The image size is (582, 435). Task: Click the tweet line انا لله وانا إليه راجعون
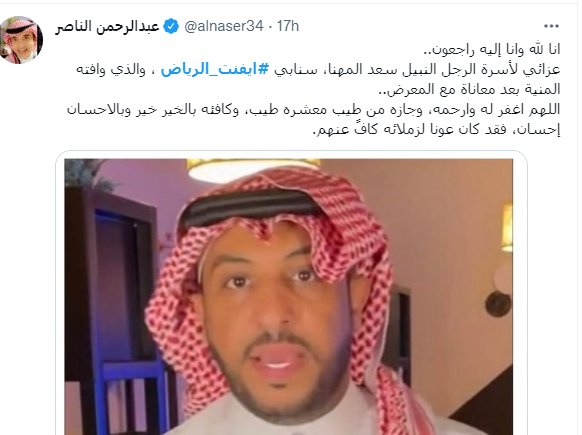(492, 49)
